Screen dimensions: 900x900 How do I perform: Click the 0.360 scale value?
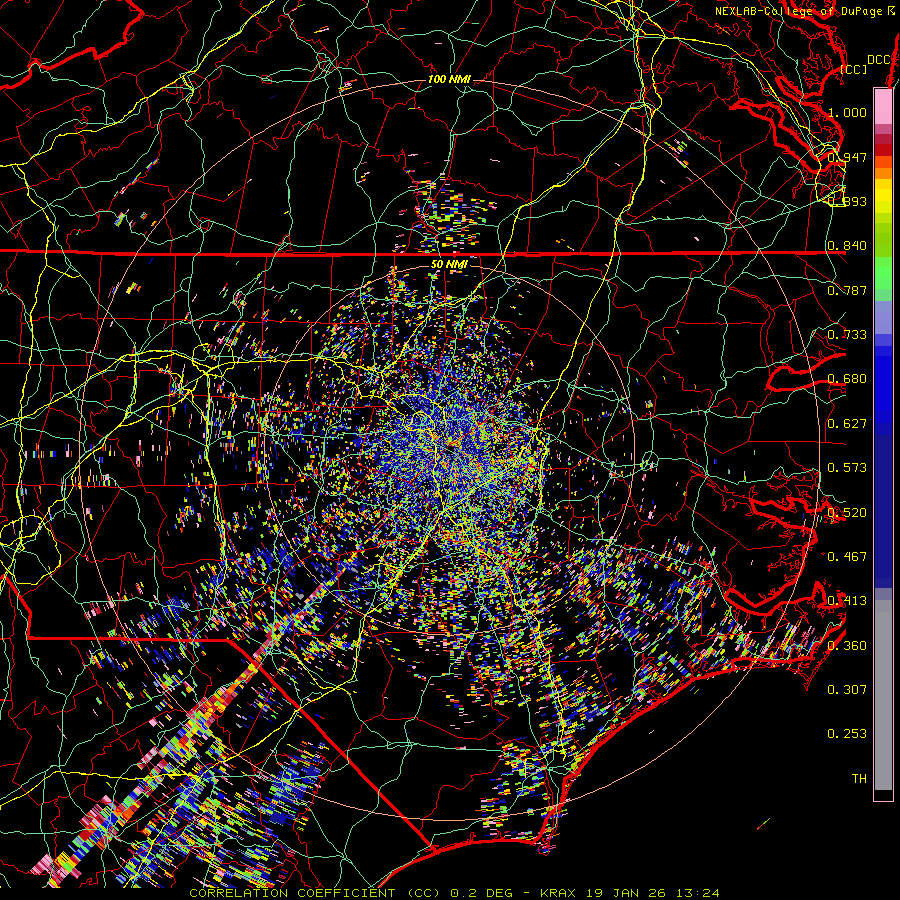pyautogui.click(x=847, y=646)
